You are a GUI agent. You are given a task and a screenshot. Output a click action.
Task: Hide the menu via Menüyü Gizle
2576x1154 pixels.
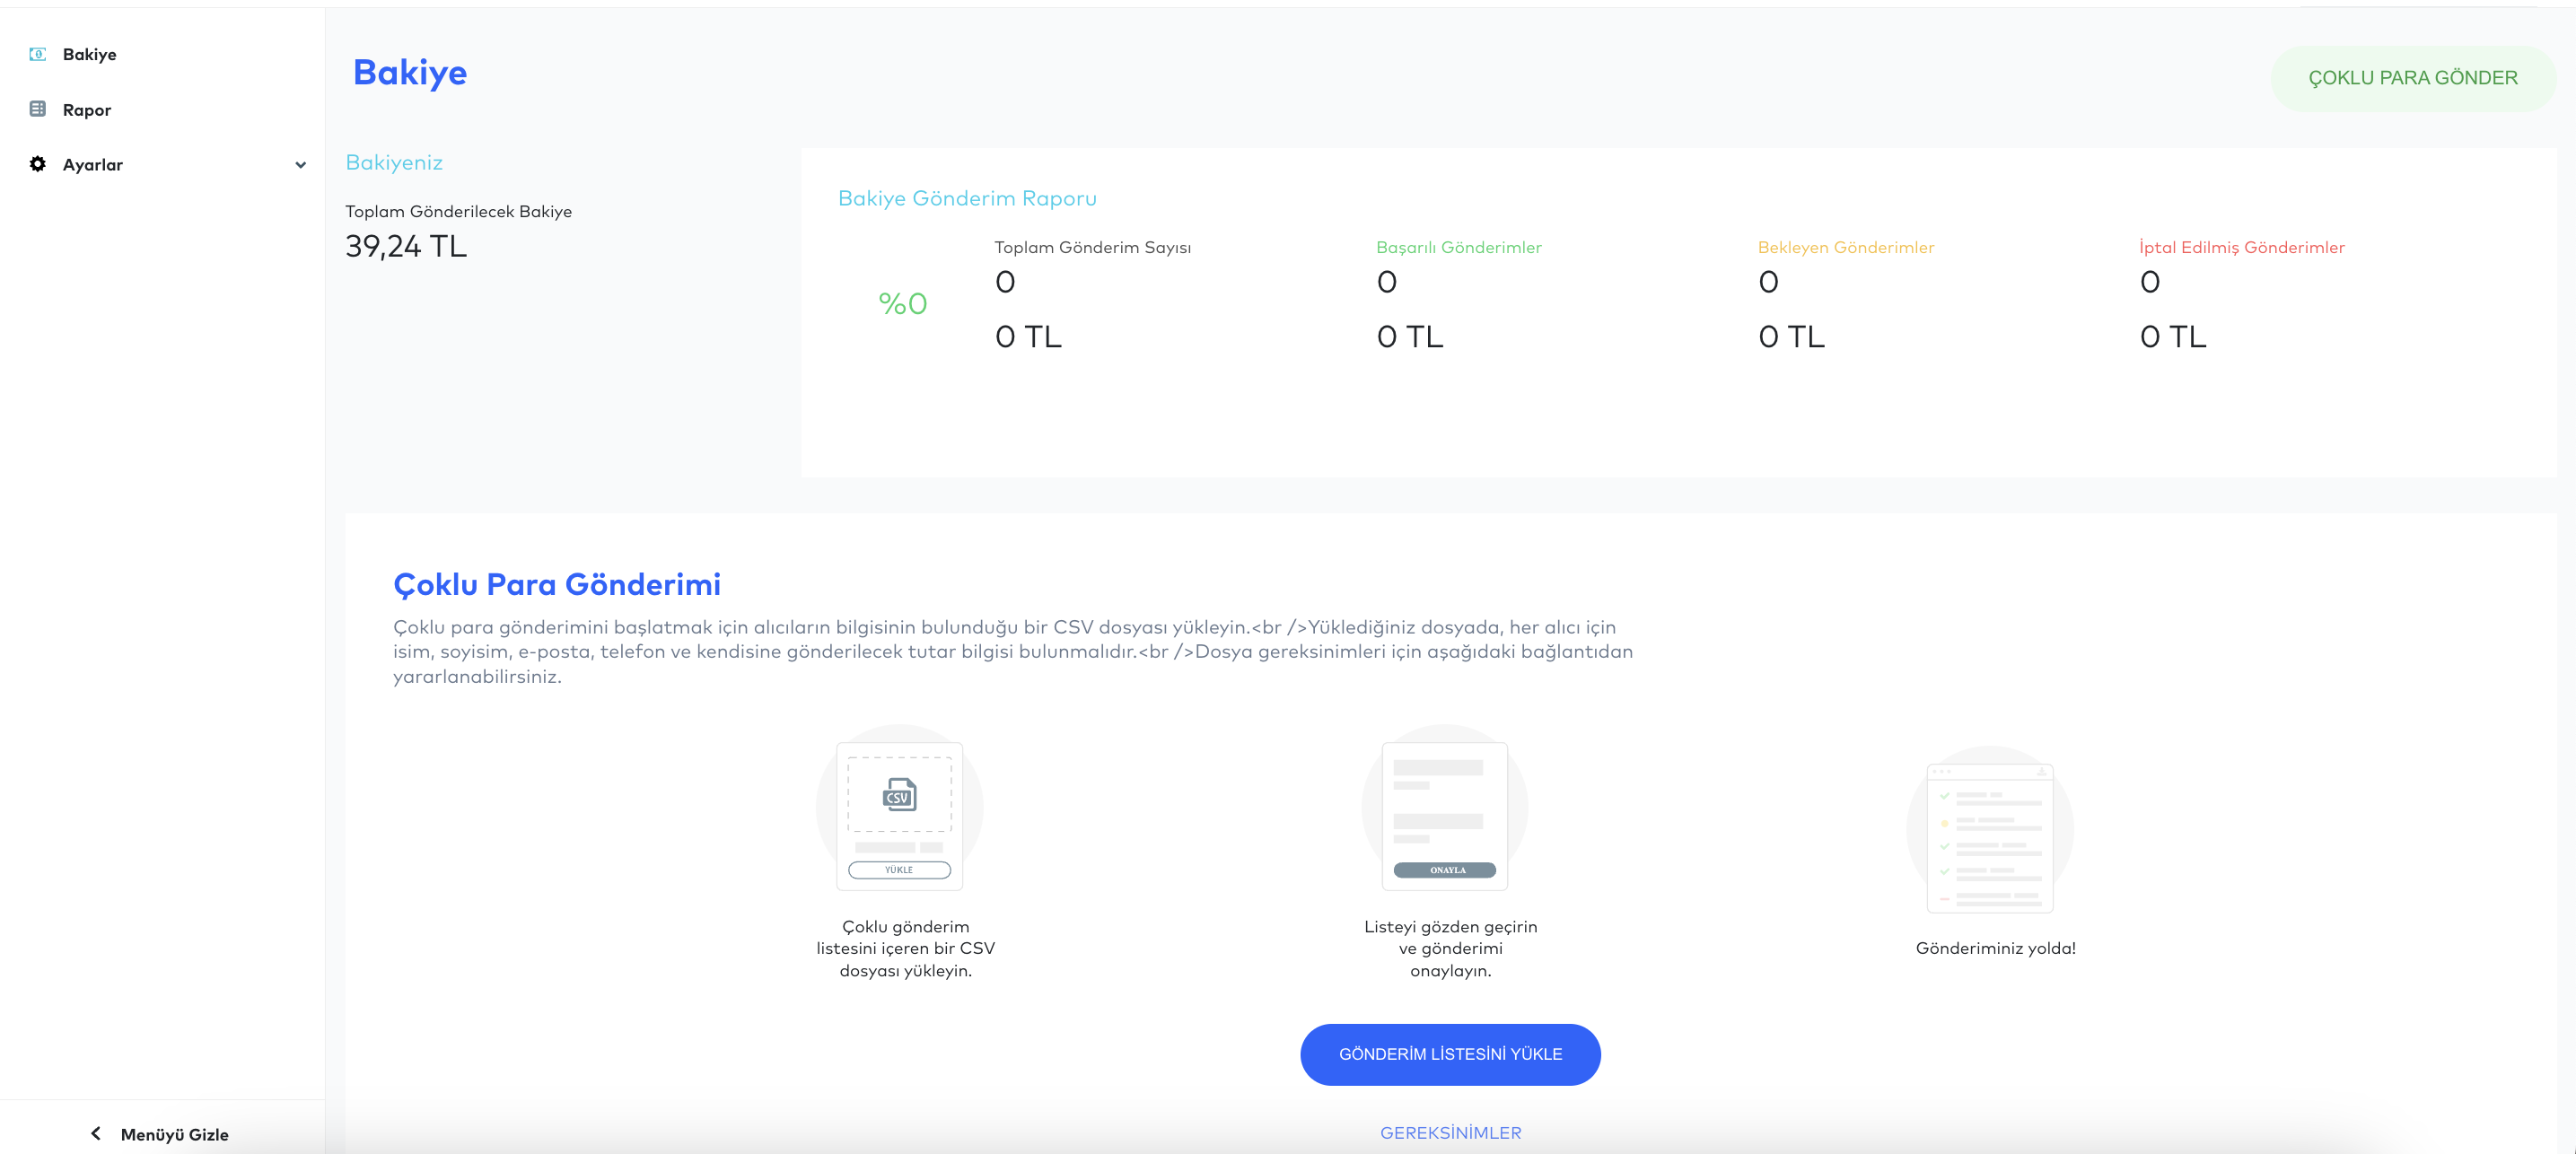point(174,1134)
